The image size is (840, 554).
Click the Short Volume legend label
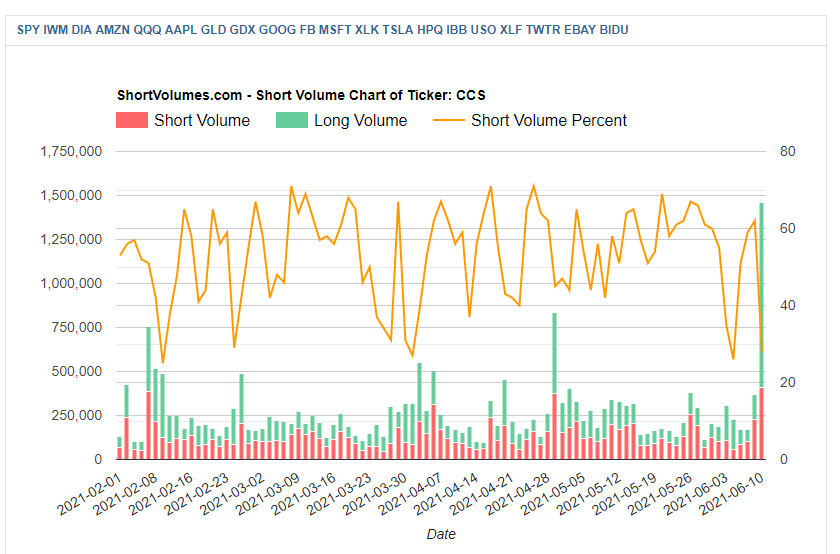point(202,121)
